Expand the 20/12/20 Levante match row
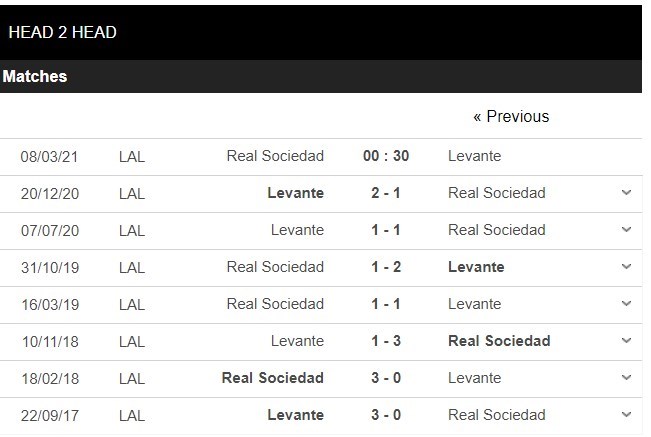This screenshot has width=651, height=437. tap(626, 193)
